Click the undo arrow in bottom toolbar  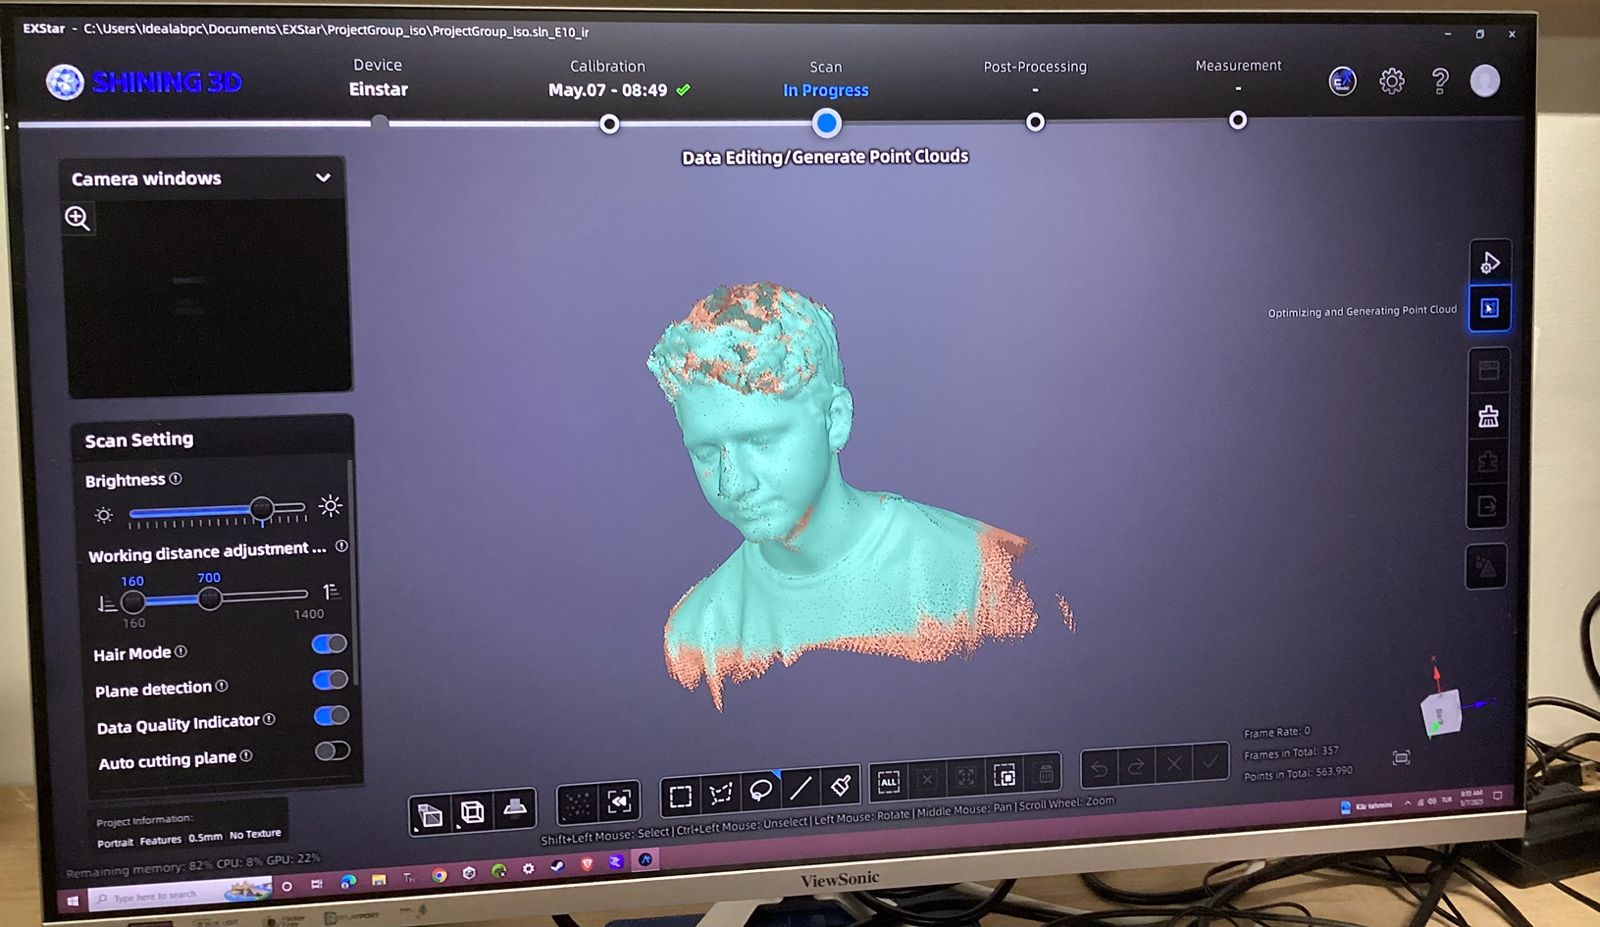[x=1099, y=769]
